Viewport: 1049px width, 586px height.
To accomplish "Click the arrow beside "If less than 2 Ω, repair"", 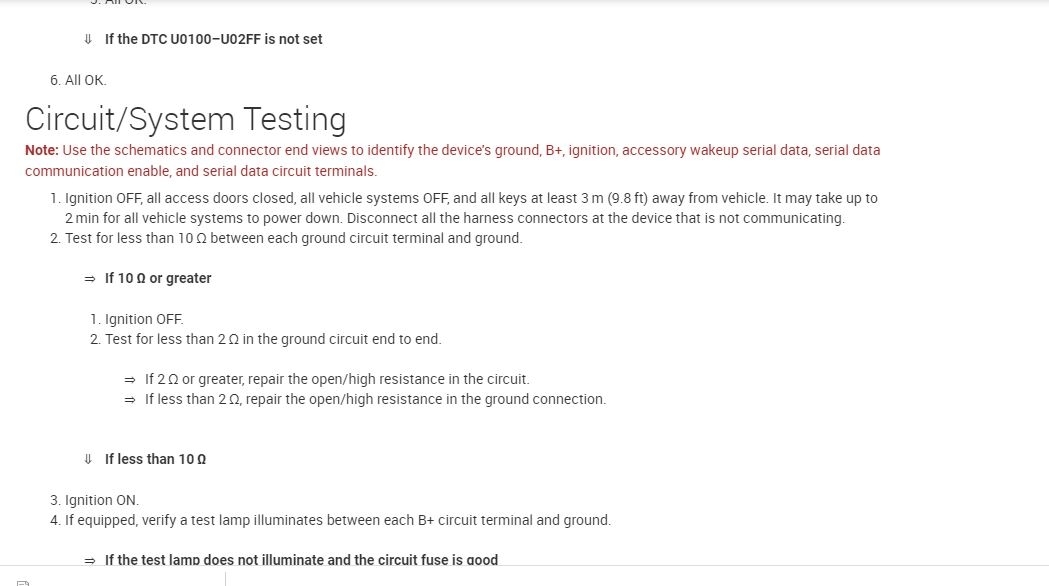I will coord(129,400).
